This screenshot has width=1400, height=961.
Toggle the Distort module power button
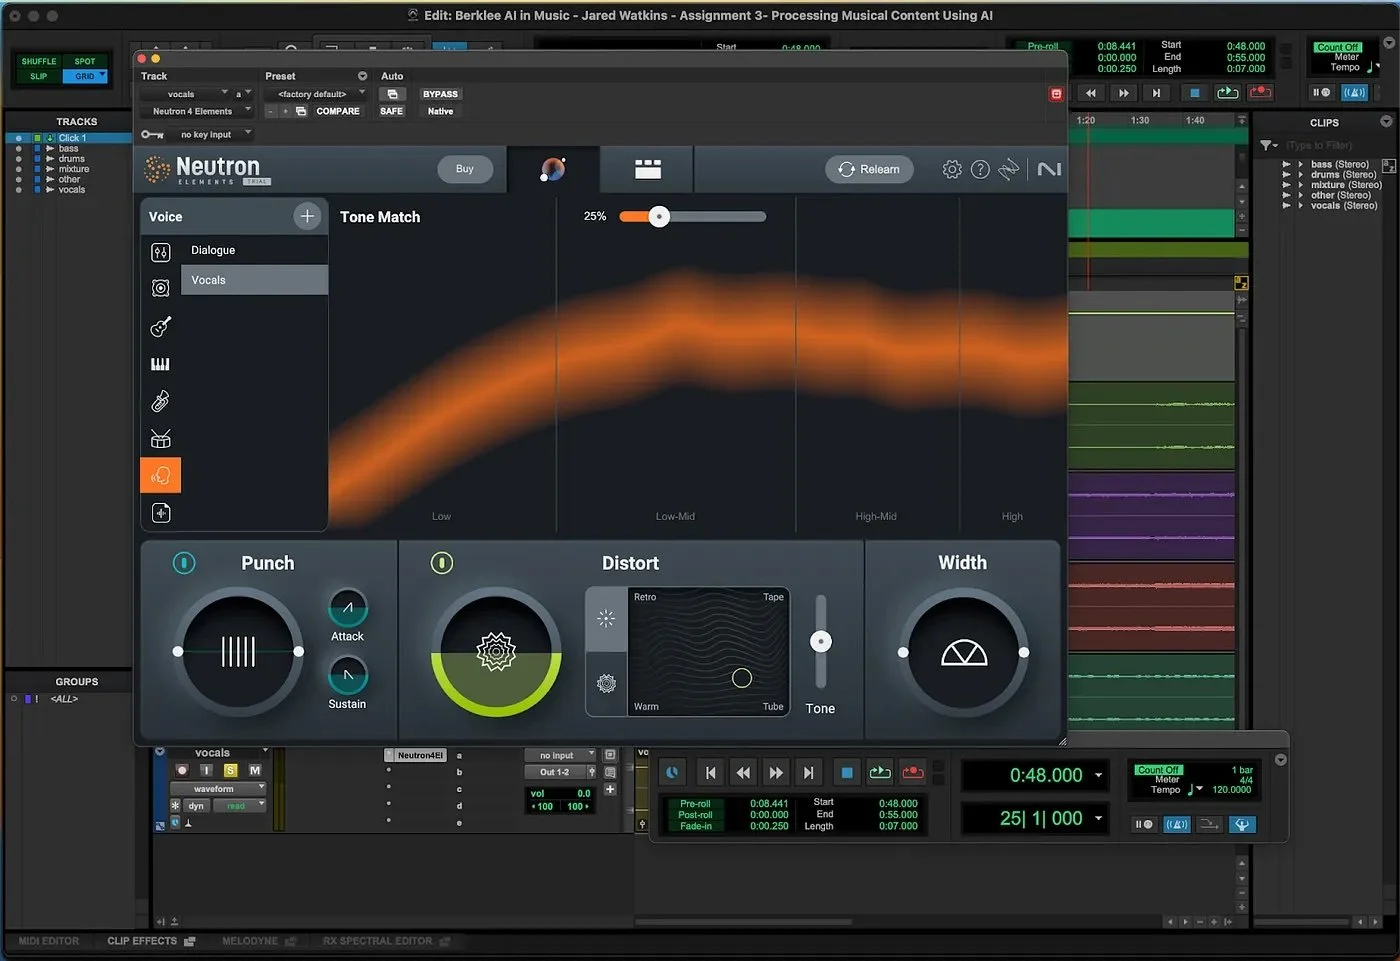(442, 563)
